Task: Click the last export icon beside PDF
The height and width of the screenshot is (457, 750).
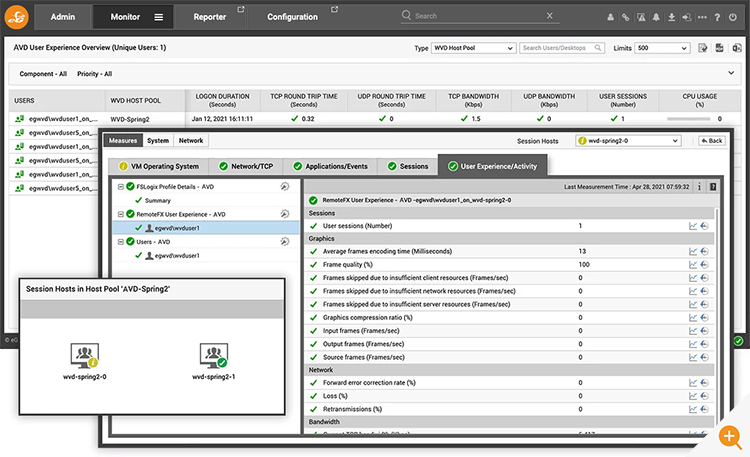Action: [x=737, y=48]
